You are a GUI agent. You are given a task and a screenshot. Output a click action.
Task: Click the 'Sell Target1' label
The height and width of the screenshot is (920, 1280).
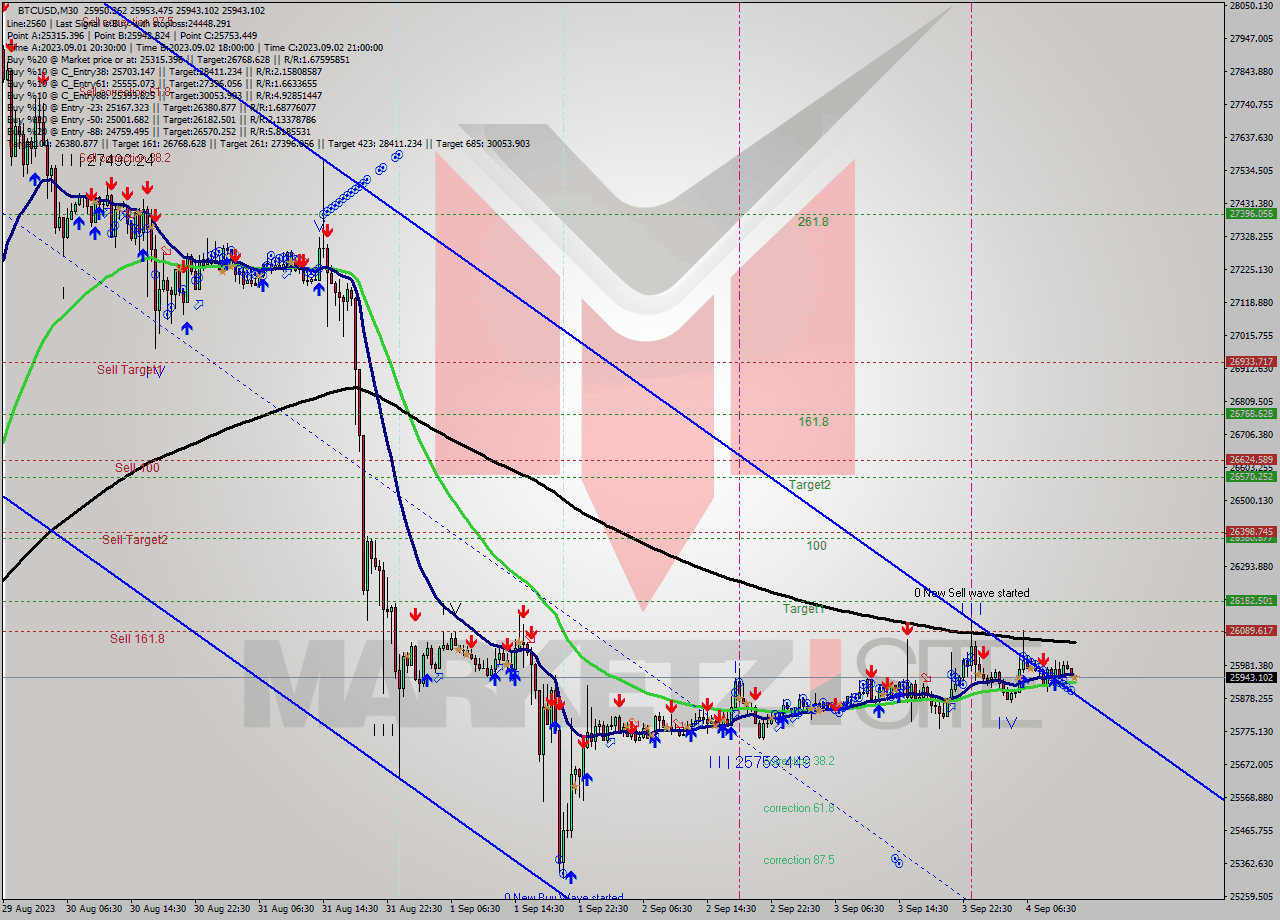[130, 370]
